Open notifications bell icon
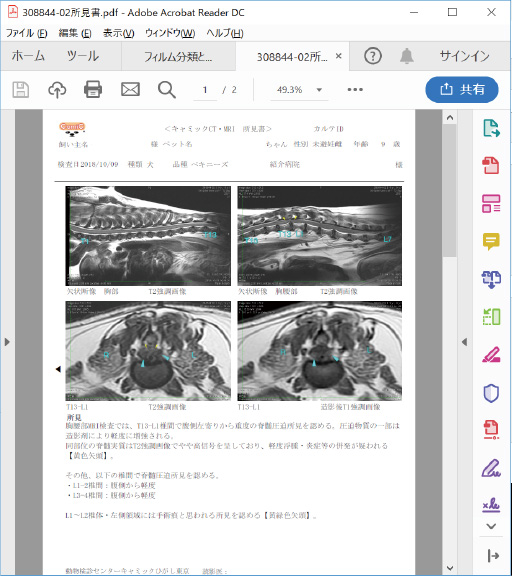The image size is (512, 576). 407,56
